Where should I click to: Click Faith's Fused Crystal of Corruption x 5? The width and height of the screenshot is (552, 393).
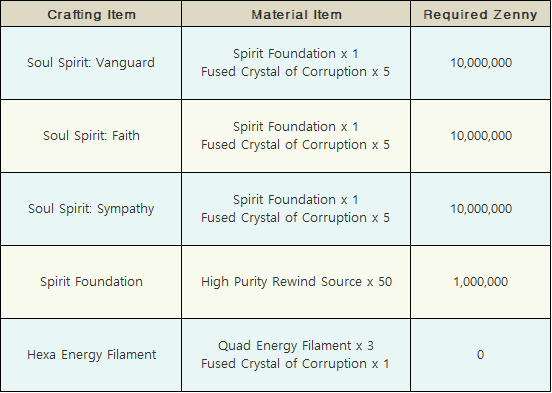[296, 145]
